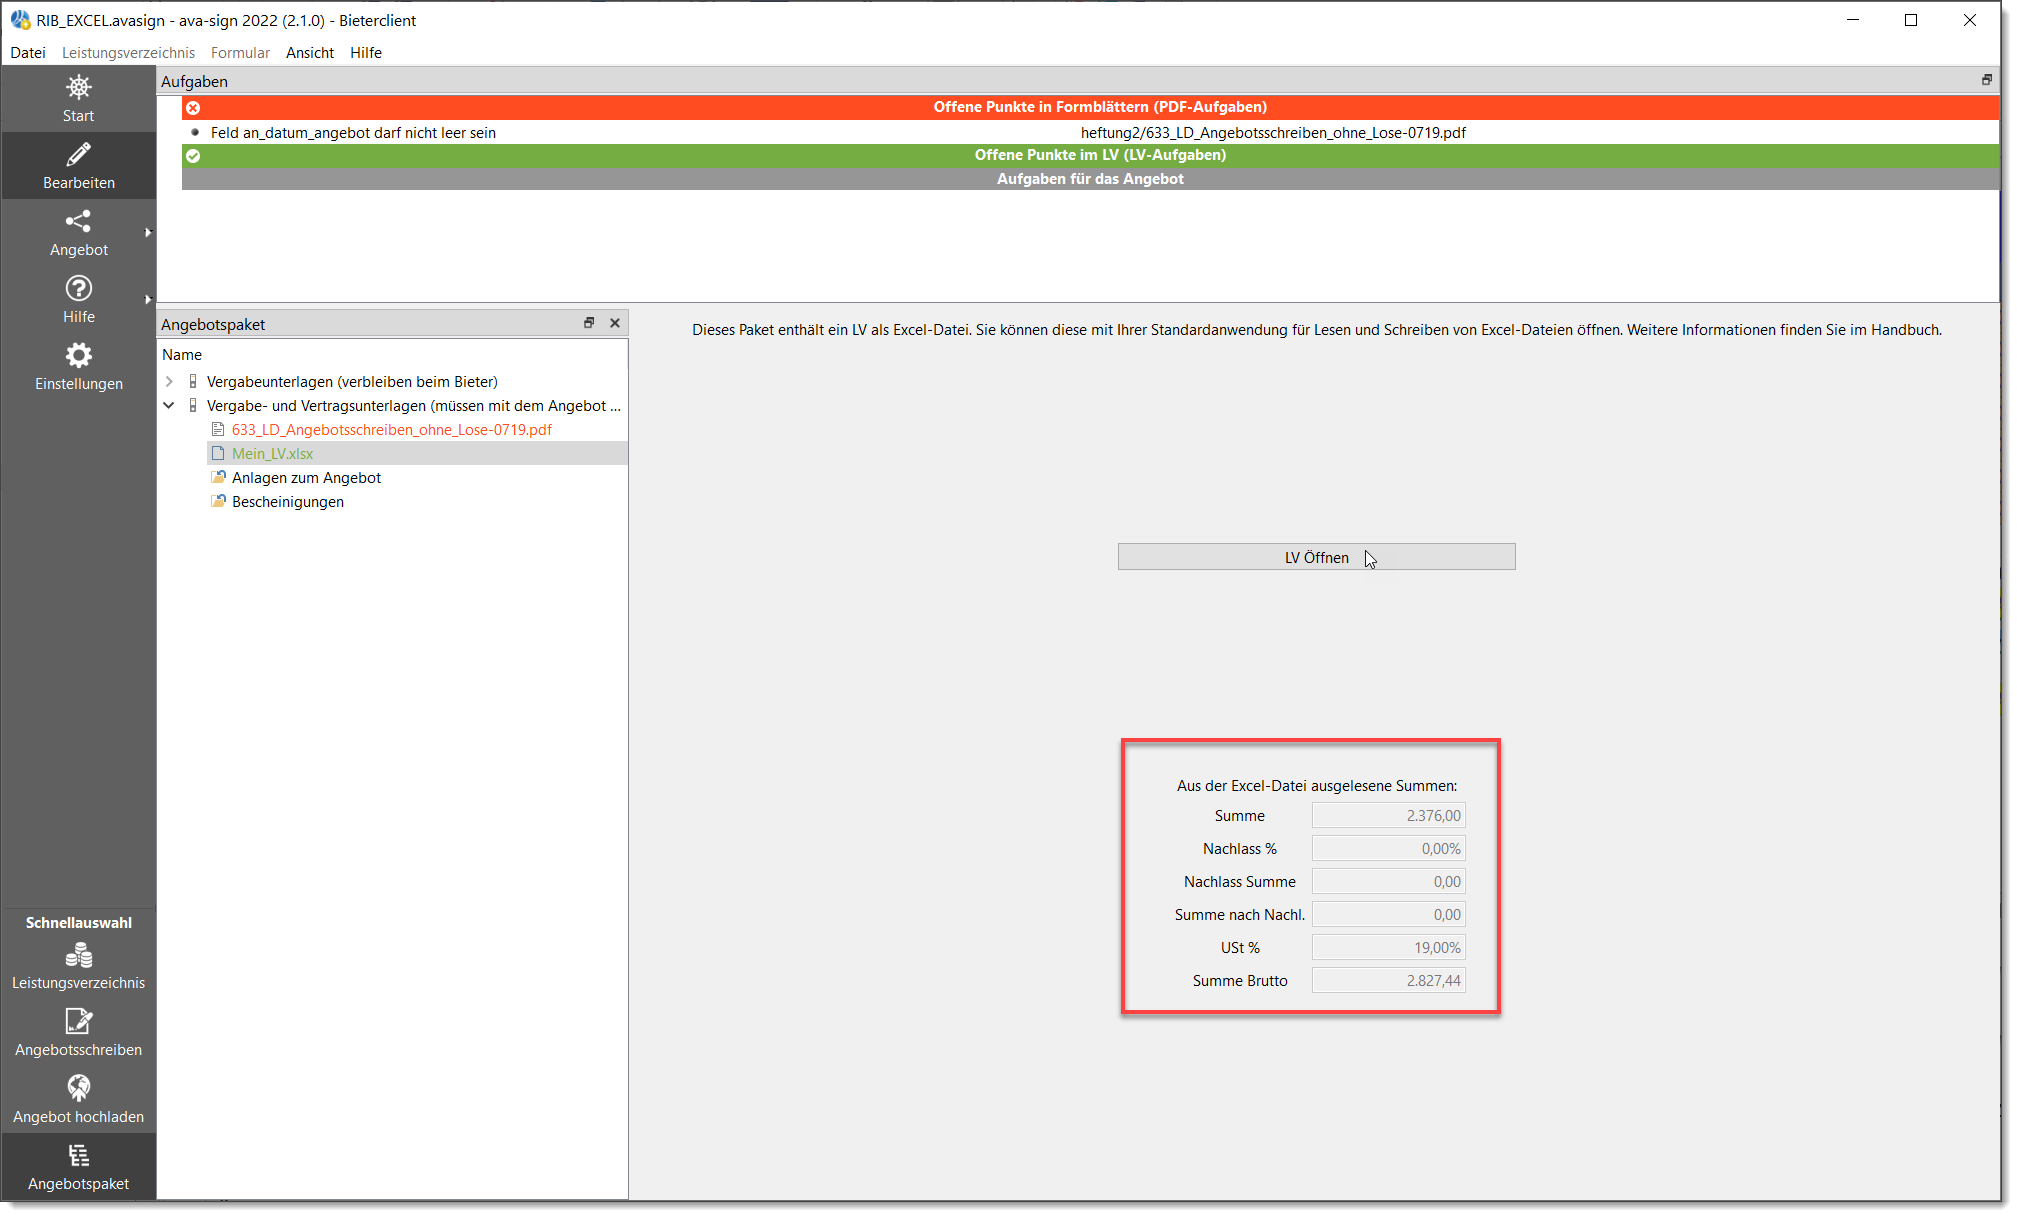Click the Angebot hochladen shortcut

[78, 1100]
